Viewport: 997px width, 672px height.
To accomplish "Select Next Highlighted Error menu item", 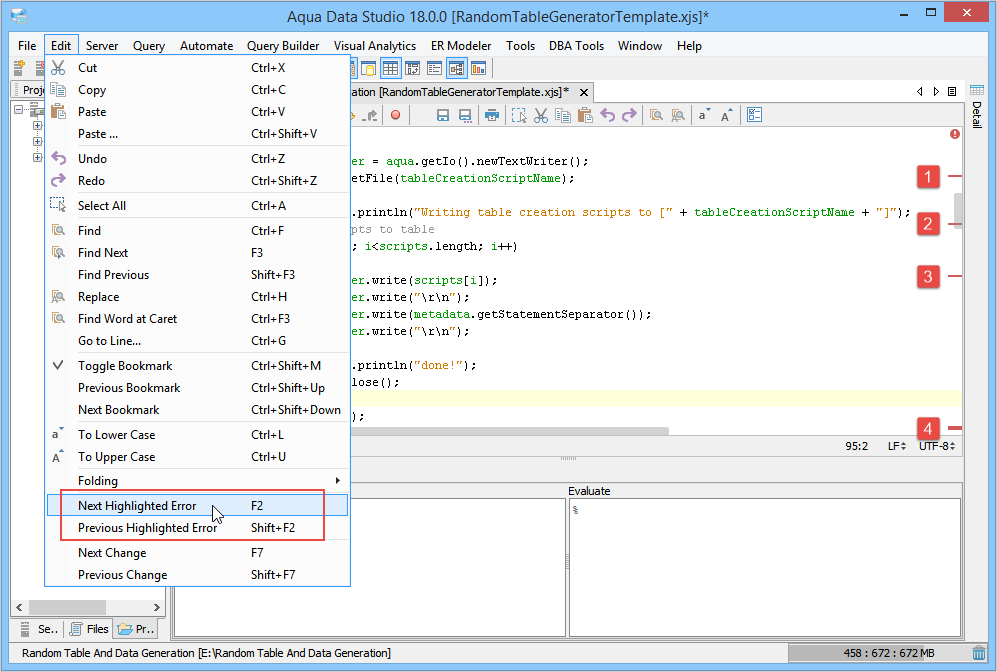I will 137,506.
